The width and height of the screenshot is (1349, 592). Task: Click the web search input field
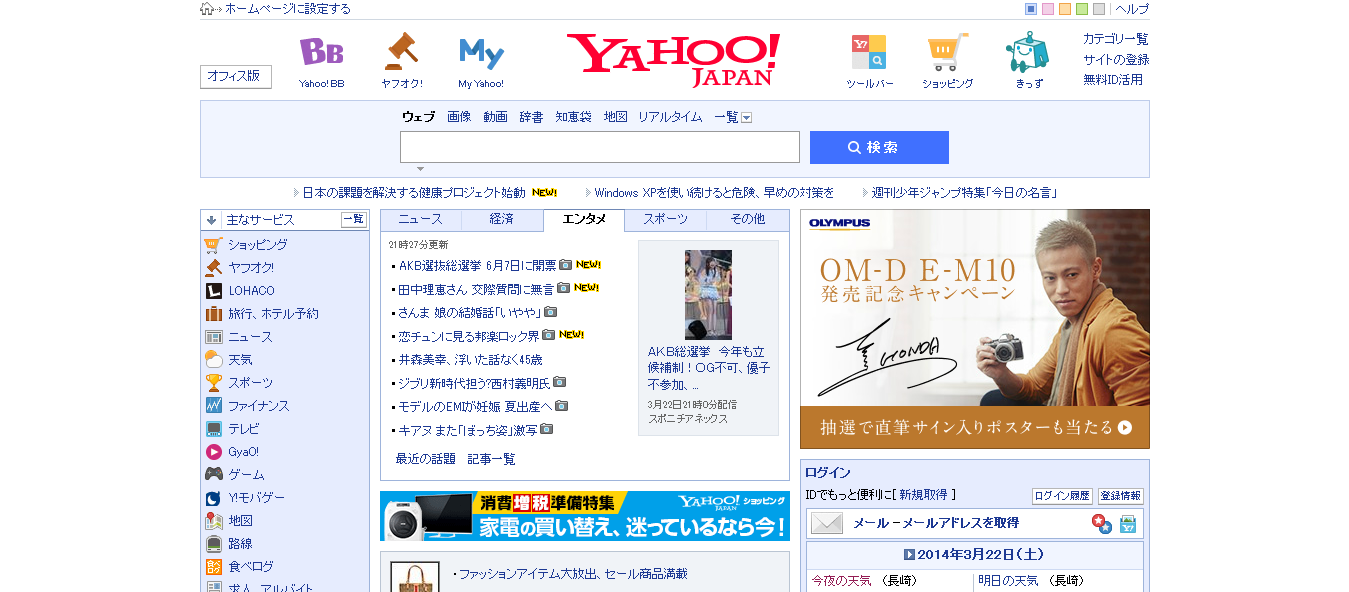click(x=600, y=147)
